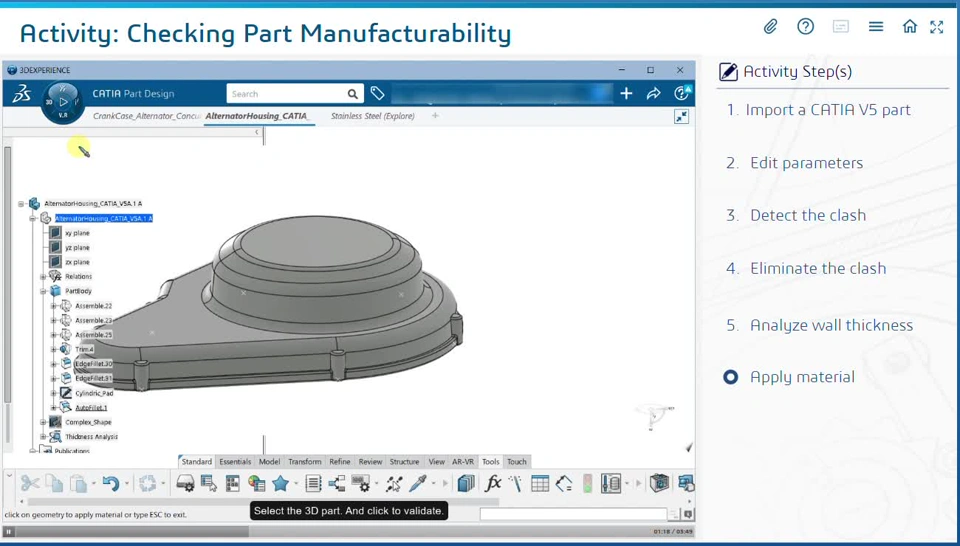This screenshot has width=960, height=546.
Task: Open the 3DEXPERIENCE help icon
Action: [681, 93]
